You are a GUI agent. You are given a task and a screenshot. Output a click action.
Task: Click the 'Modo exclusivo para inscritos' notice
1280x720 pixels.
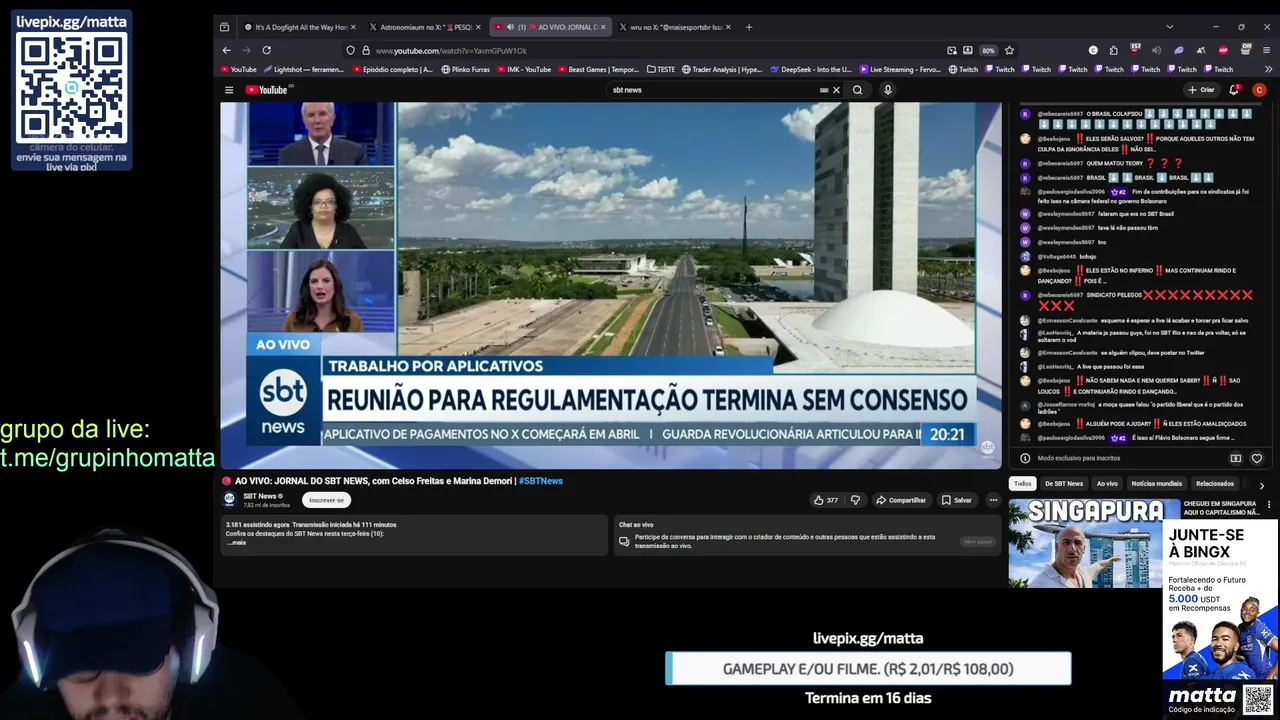coord(1079,459)
